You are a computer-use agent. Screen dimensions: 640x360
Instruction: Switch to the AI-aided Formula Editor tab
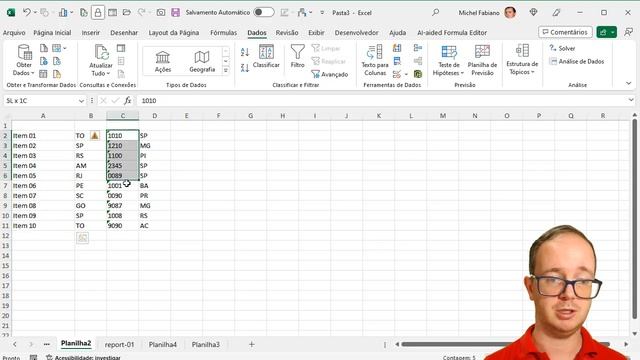(452, 33)
